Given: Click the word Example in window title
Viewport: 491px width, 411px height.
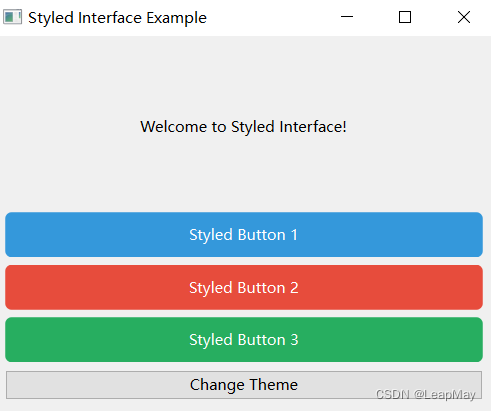Looking at the screenshot, I should pyautogui.click(x=177, y=18).
